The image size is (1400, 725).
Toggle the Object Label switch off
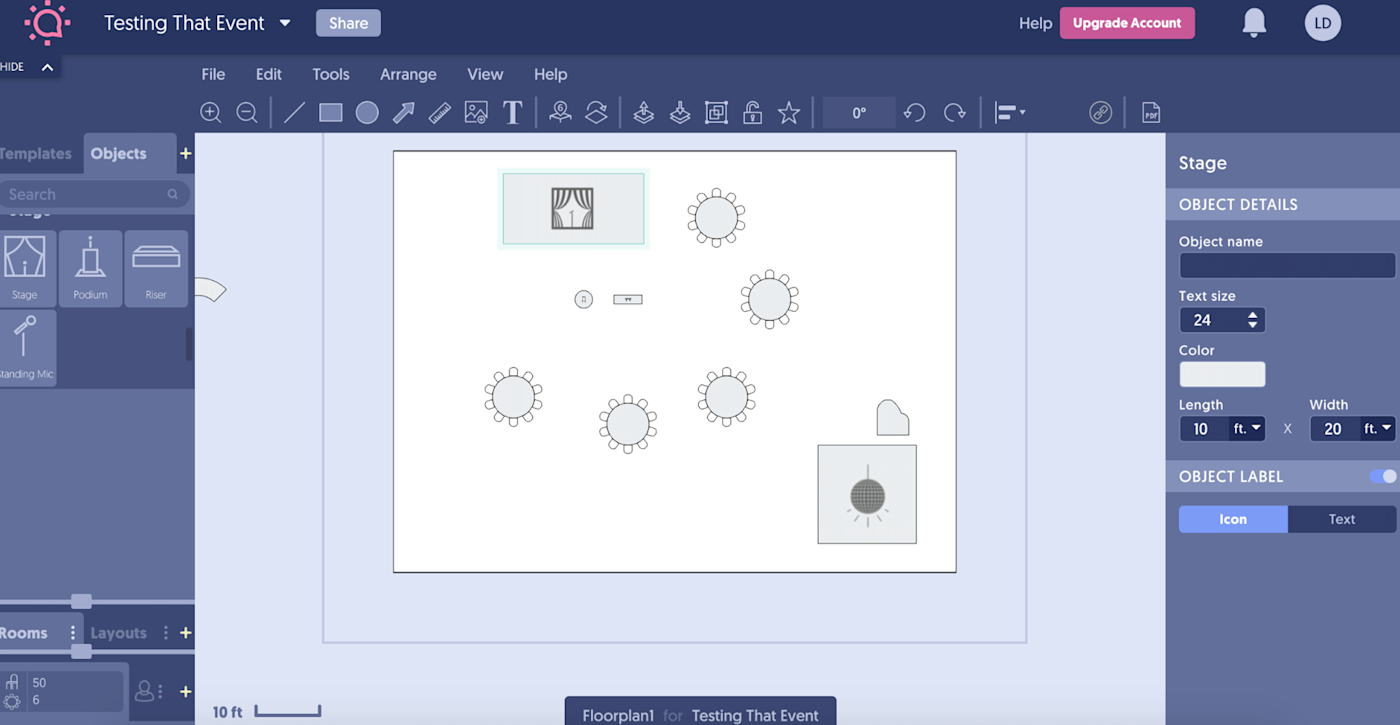coord(1381,477)
